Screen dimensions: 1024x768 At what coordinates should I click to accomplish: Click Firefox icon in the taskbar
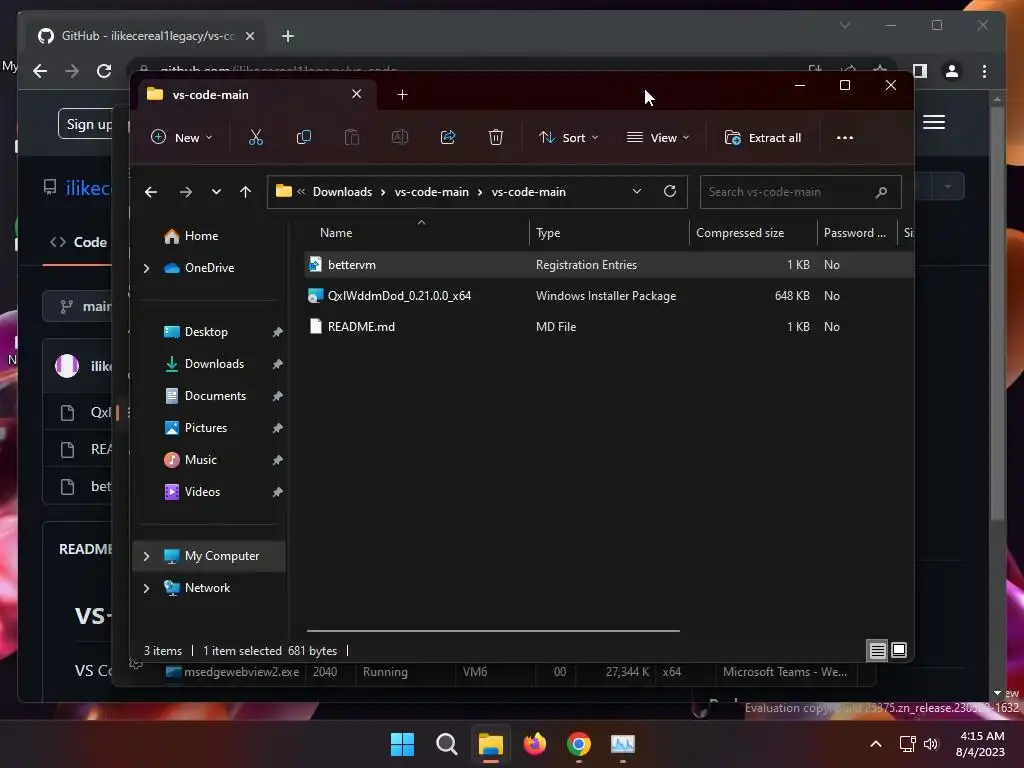(x=535, y=744)
